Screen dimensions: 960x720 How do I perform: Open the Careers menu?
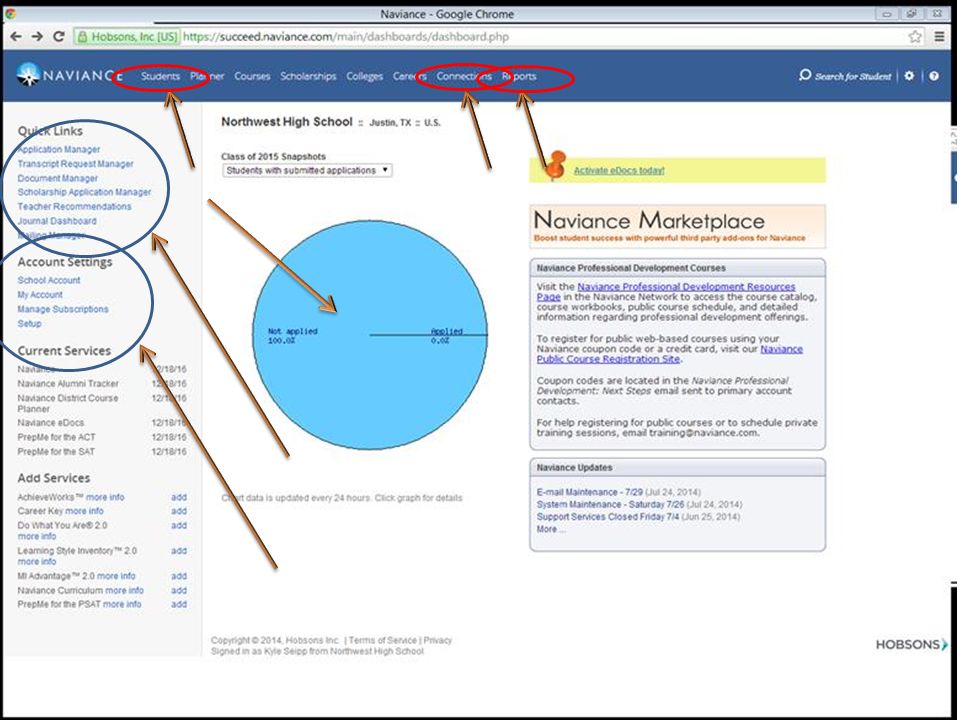410,77
